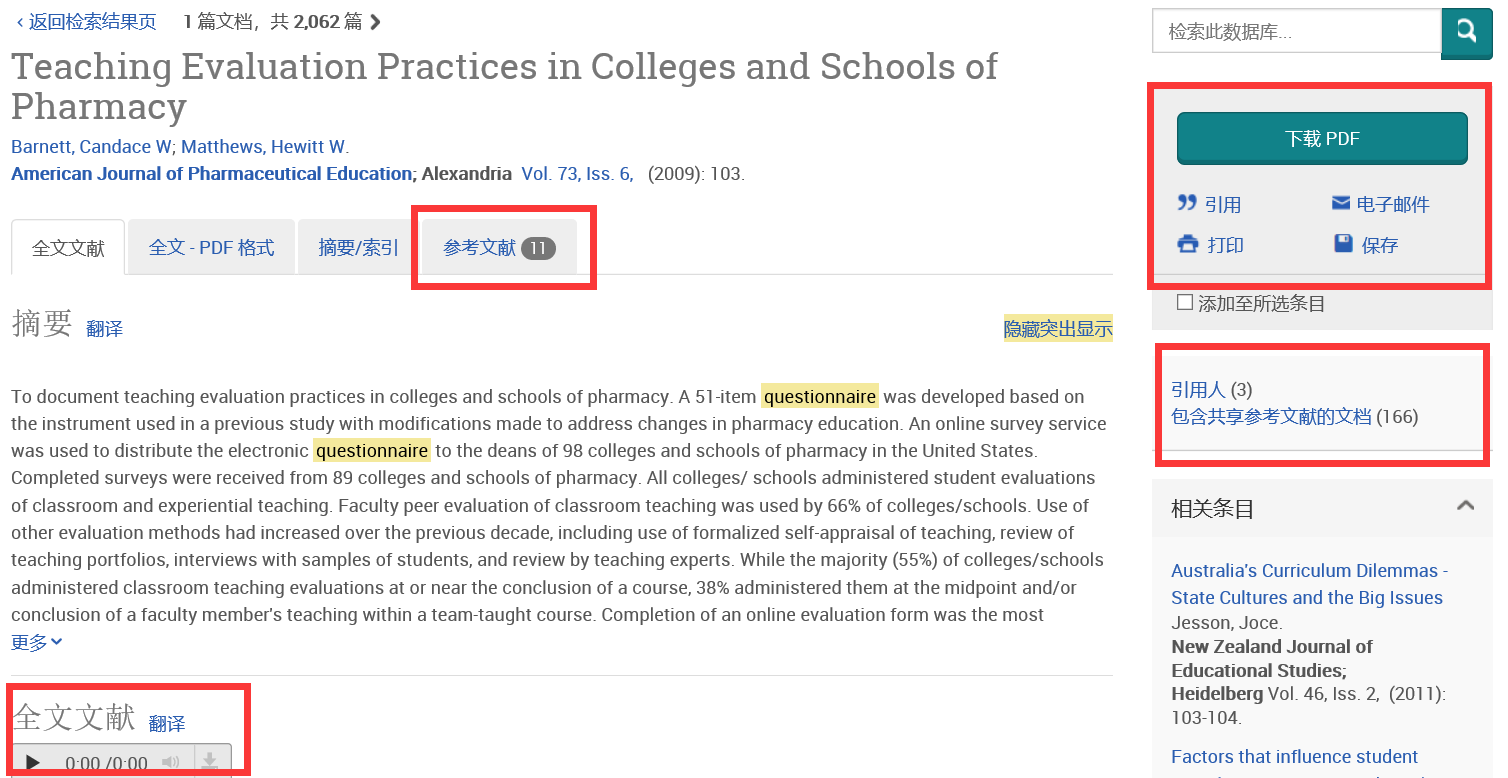Click the search magnifier icon button
Viewport: 1508px width, 778px height.
[1466, 33]
